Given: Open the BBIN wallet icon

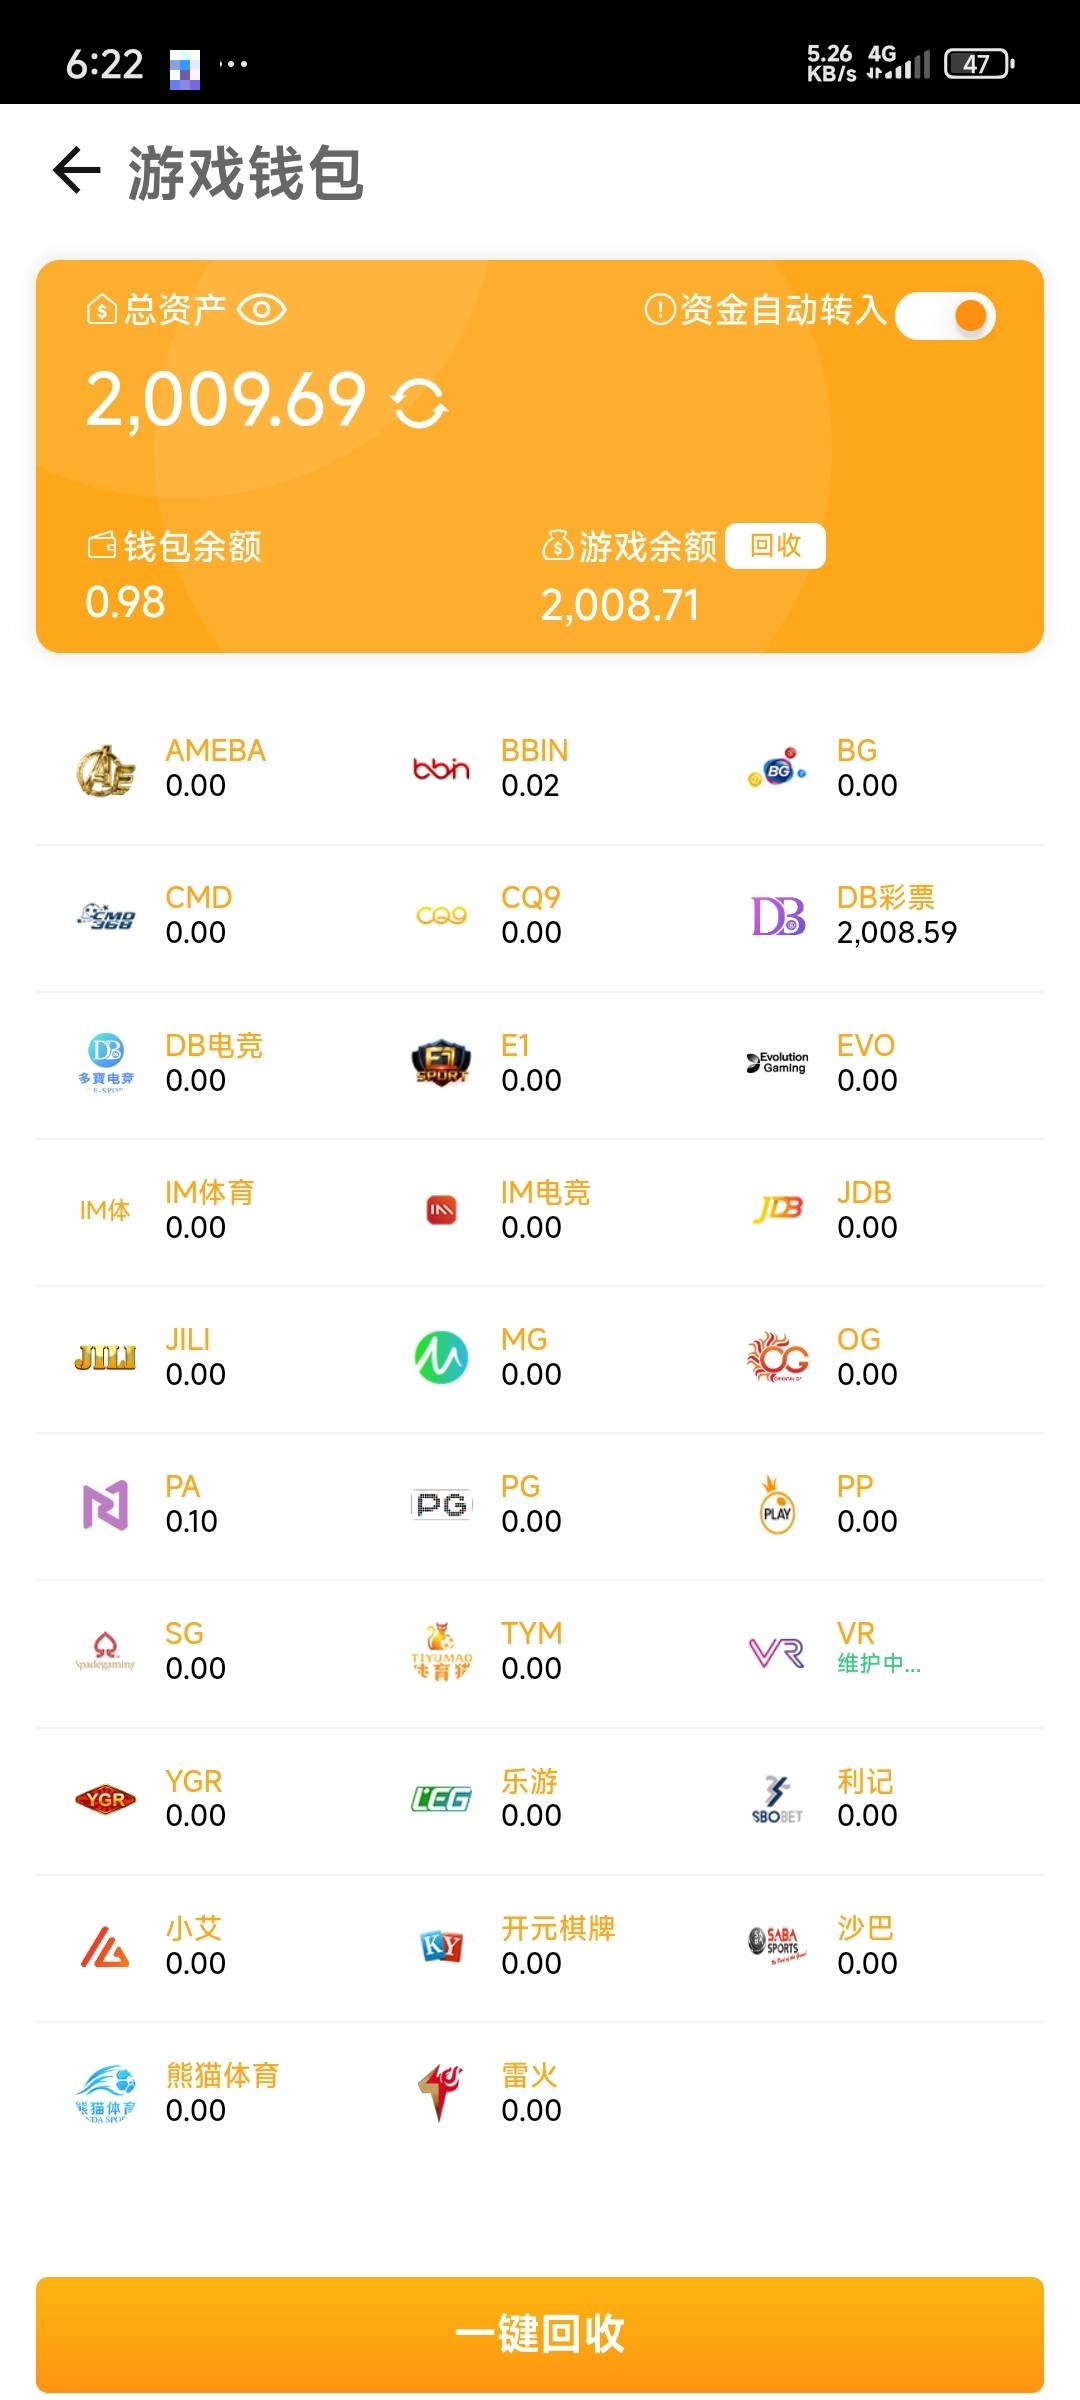Looking at the screenshot, I should point(441,769).
